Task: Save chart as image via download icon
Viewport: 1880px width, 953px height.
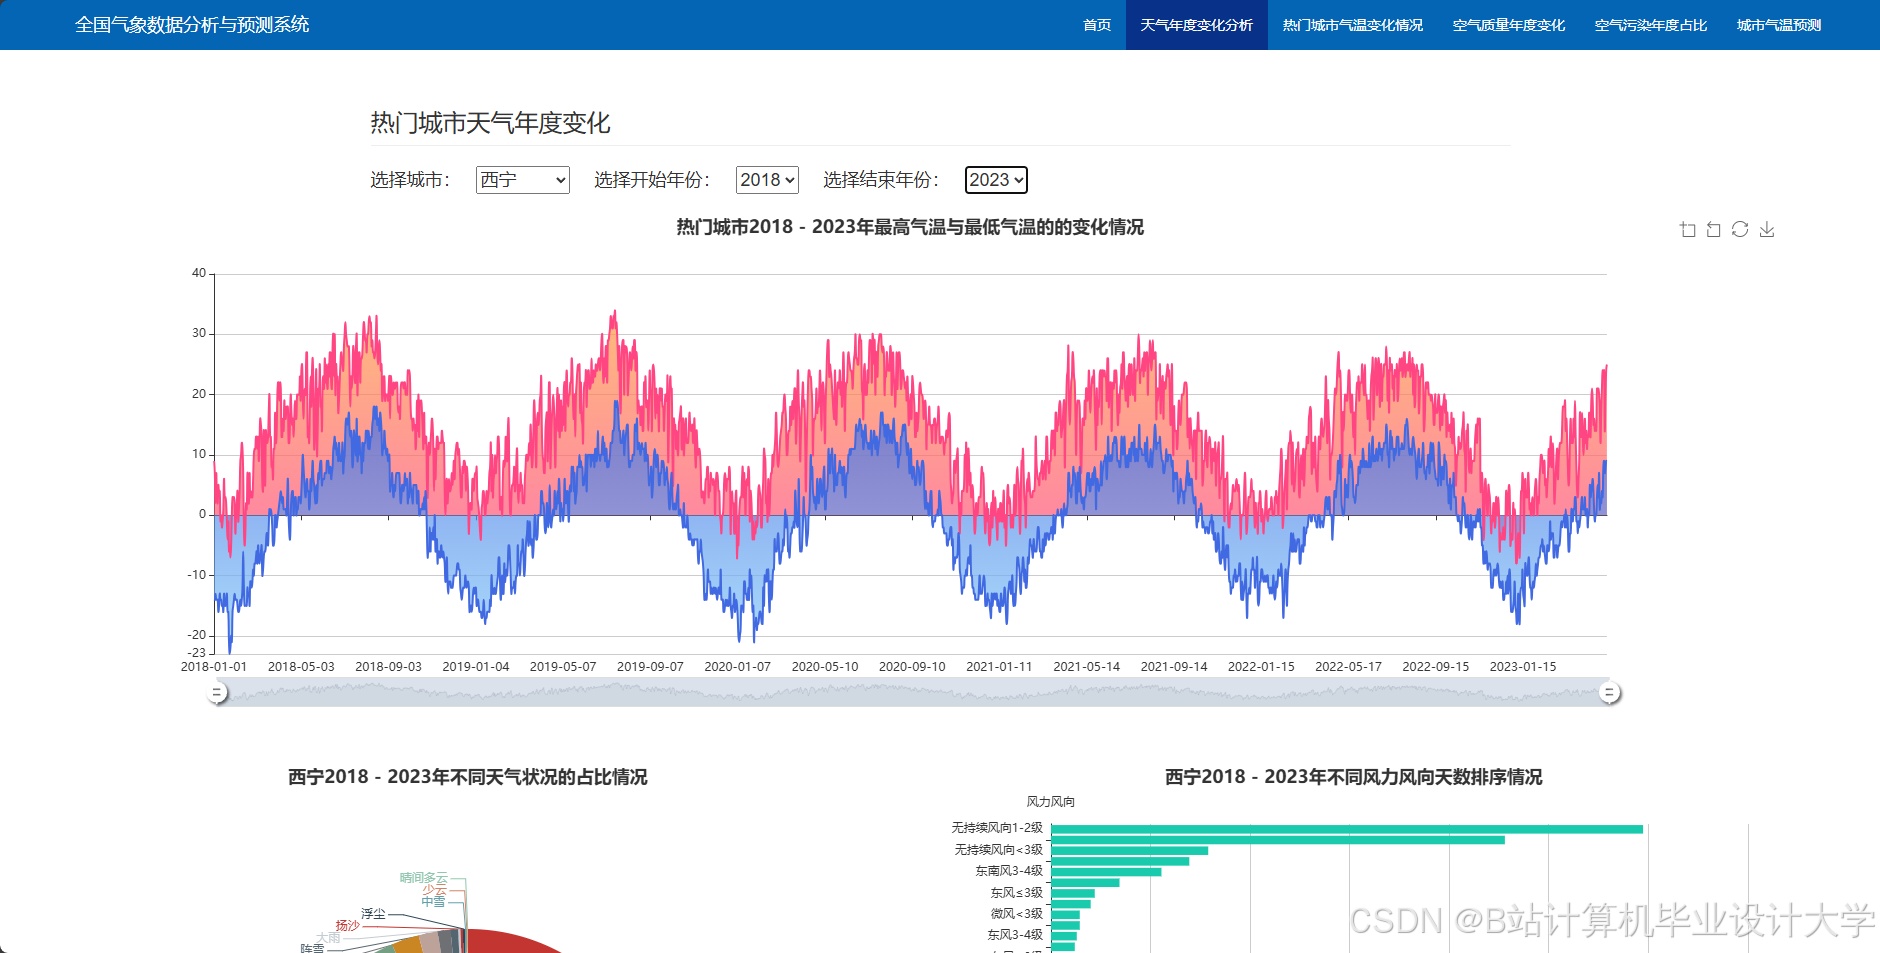Action: (x=1767, y=229)
